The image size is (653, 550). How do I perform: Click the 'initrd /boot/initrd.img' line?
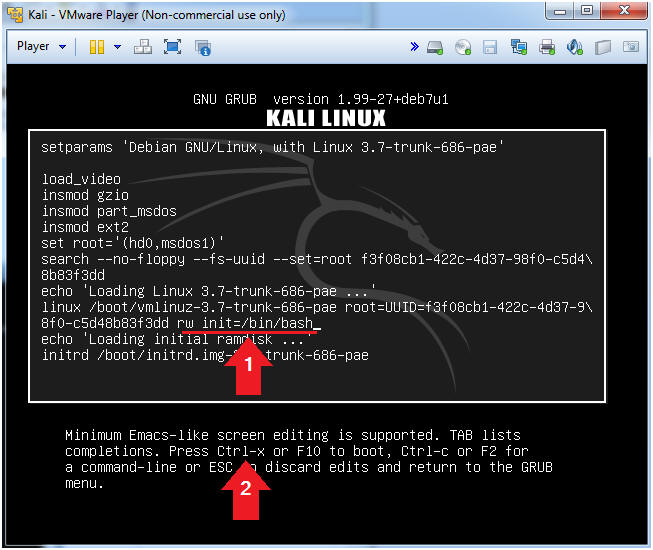[205, 355]
